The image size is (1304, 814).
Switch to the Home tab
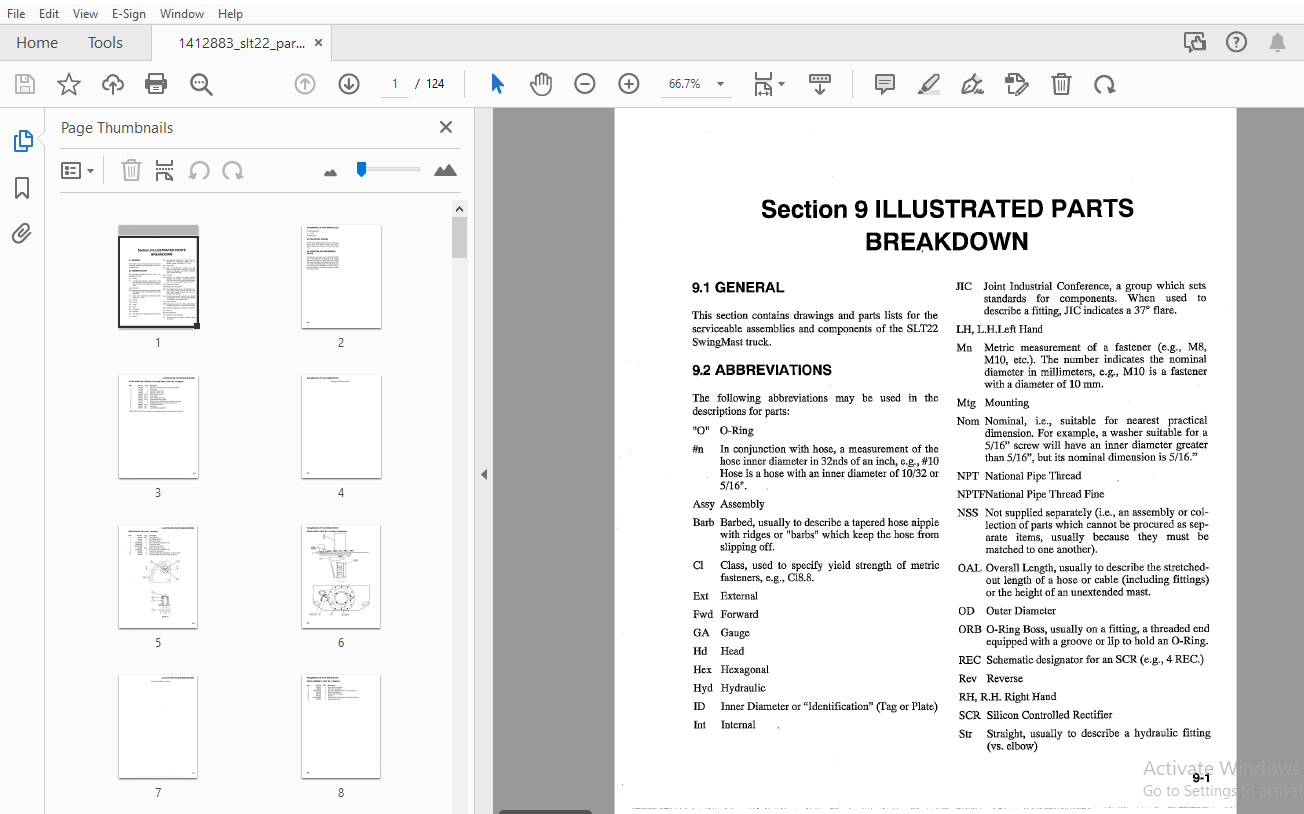point(37,42)
